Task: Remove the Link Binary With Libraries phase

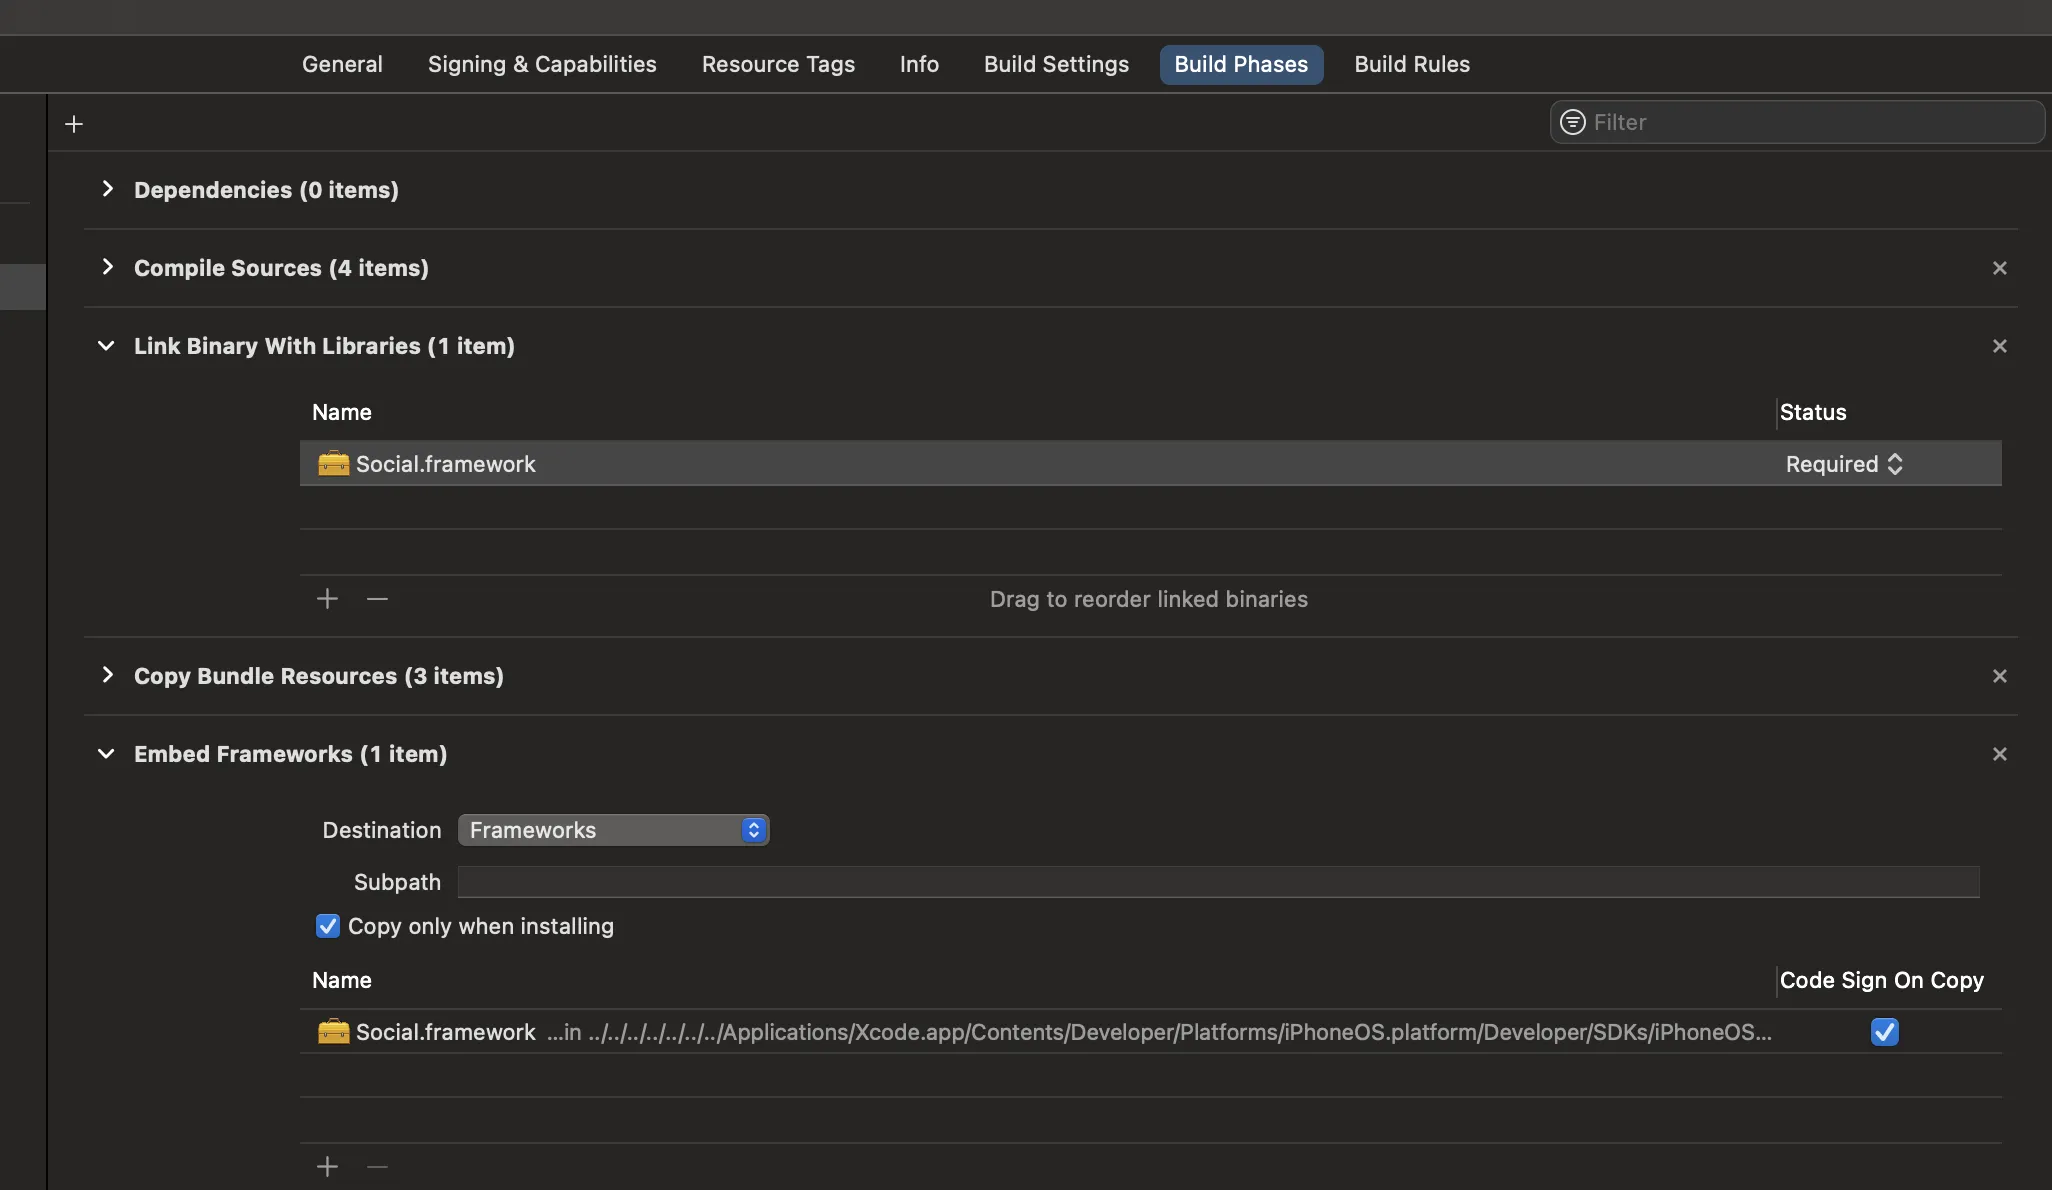Action: [x=1999, y=346]
